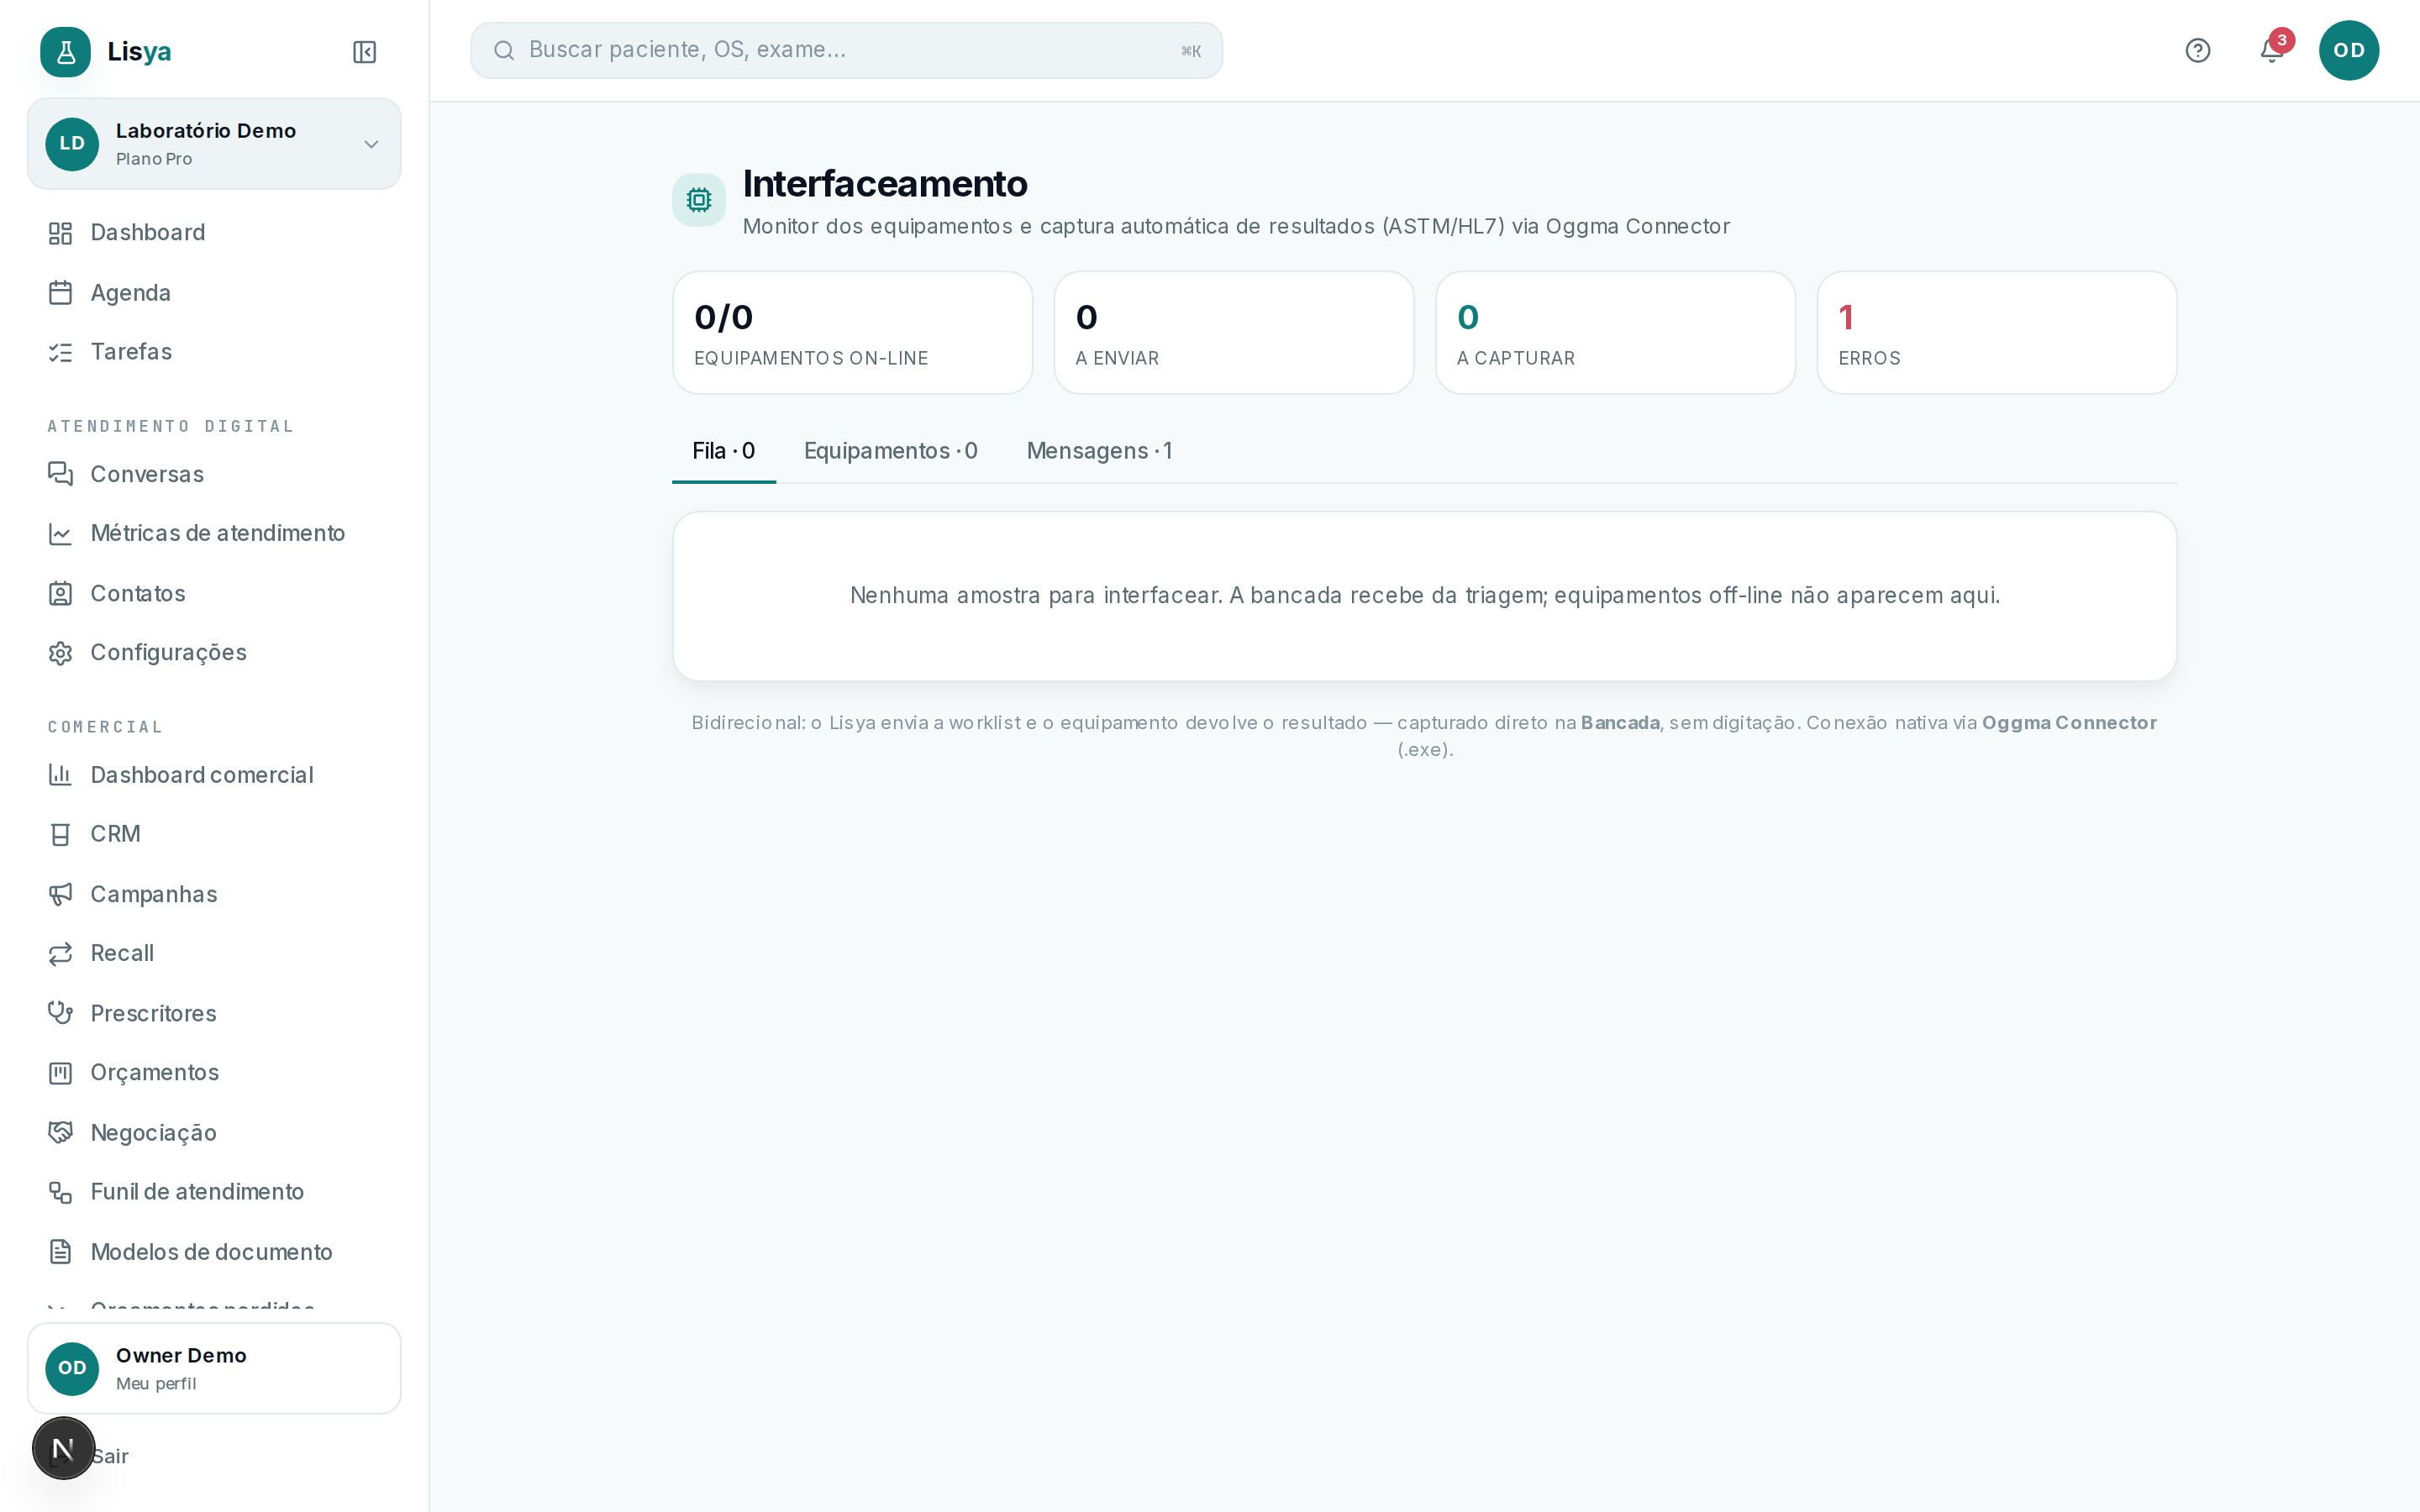Screen dimensions: 2420x1512
Task: Go to Contatos
Action: [214, 594]
